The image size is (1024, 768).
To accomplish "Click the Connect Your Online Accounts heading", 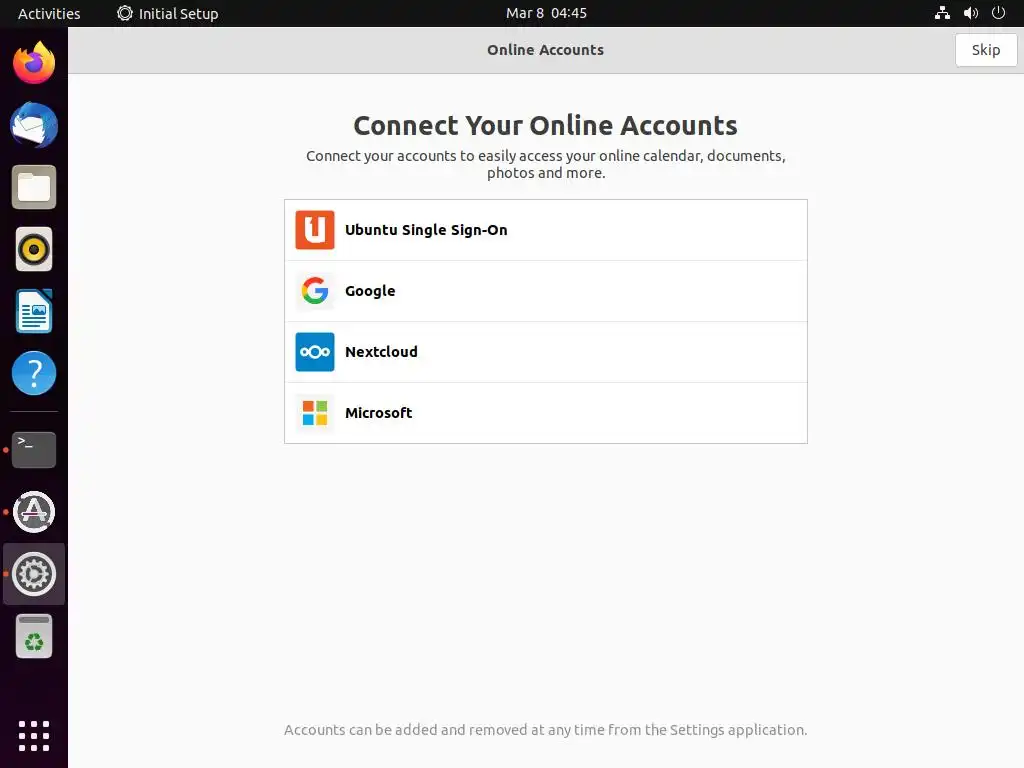I will (545, 125).
